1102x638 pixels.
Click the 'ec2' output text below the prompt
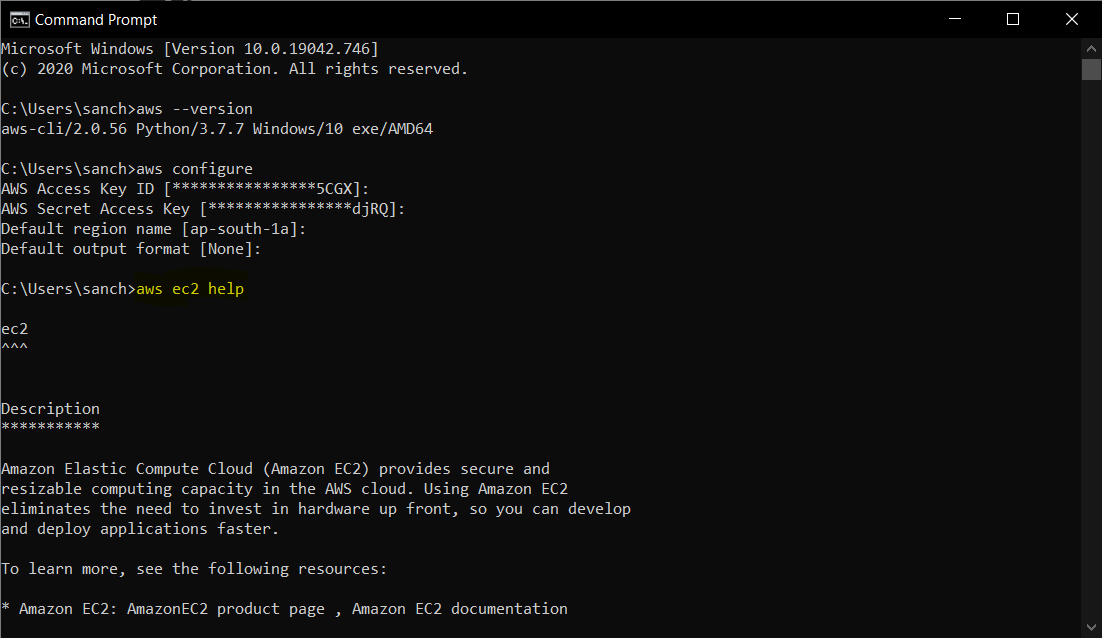pos(14,328)
